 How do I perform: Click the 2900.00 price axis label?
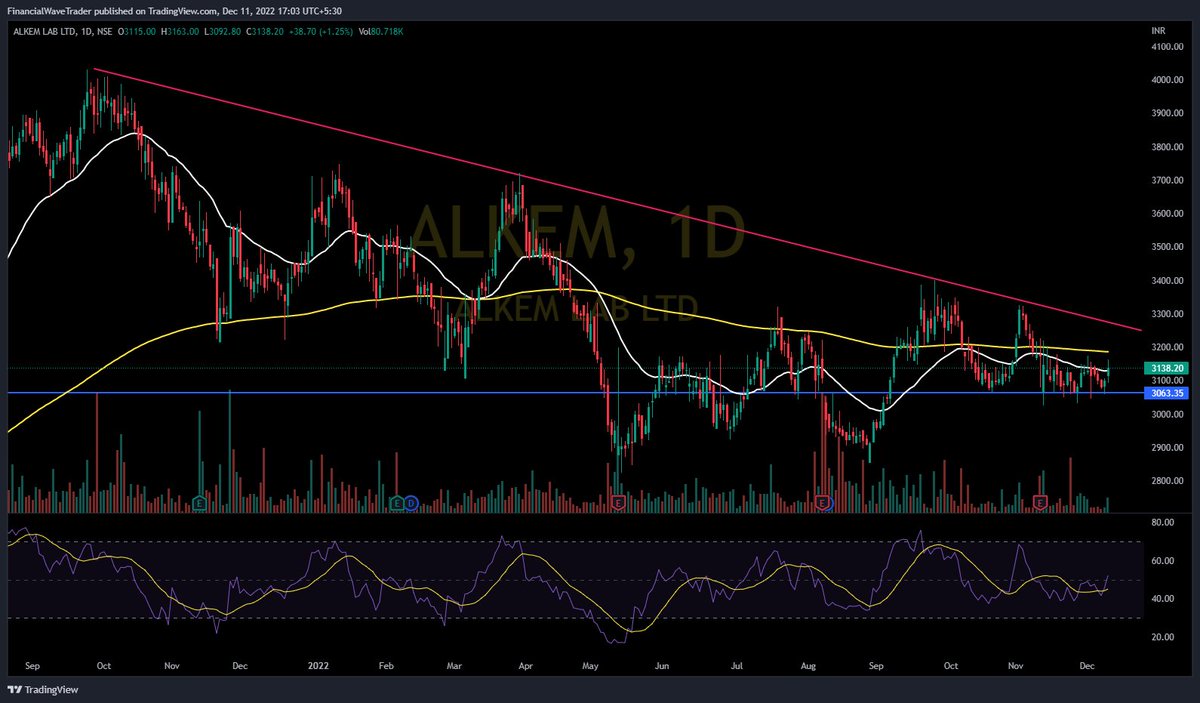coord(1166,448)
